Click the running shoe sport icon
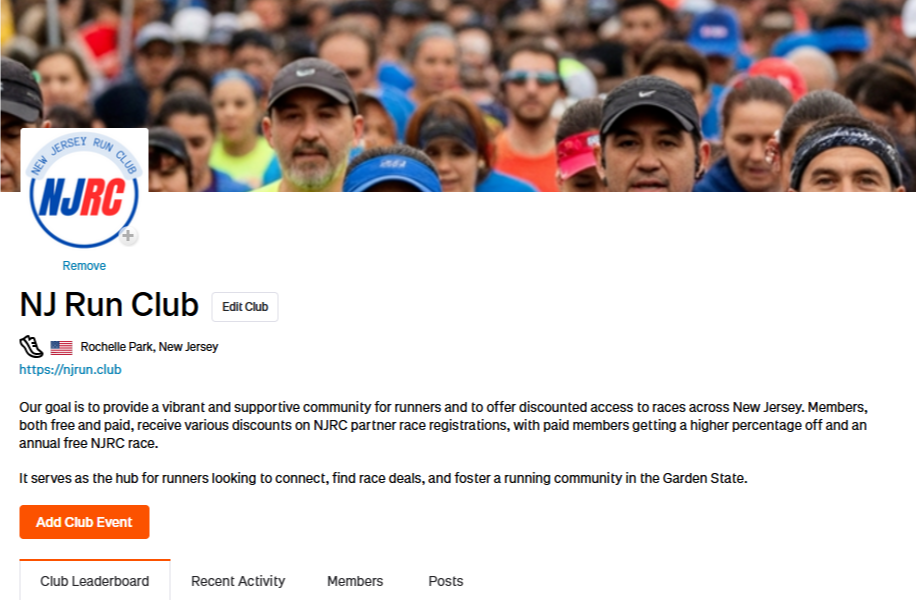 tap(31, 347)
